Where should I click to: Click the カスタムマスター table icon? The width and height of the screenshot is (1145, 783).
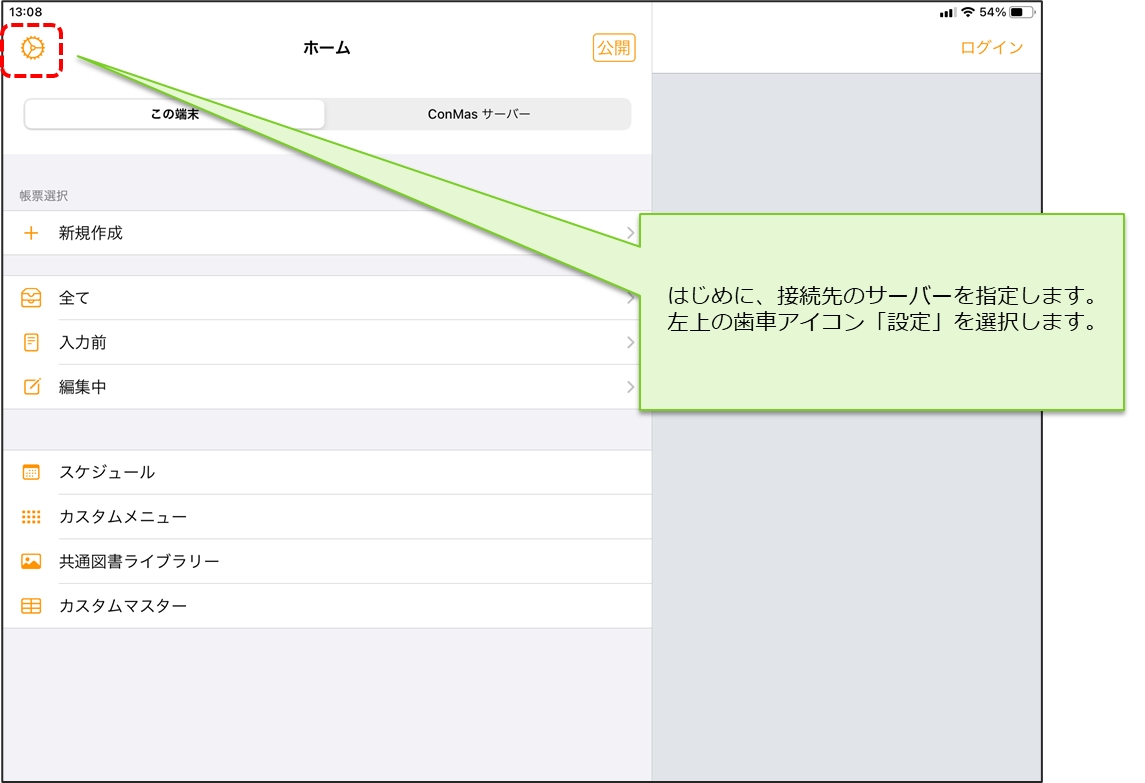click(x=31, y=606)
